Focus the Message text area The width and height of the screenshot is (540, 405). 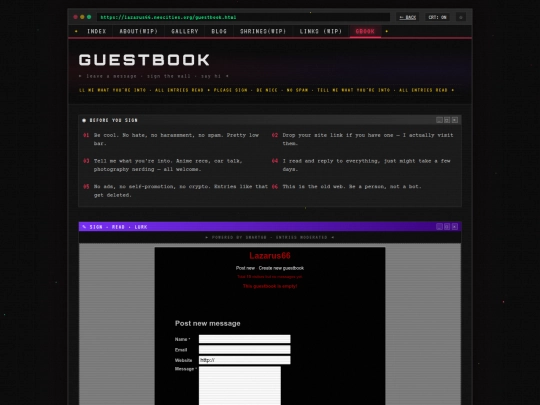[x=240, y=386]
